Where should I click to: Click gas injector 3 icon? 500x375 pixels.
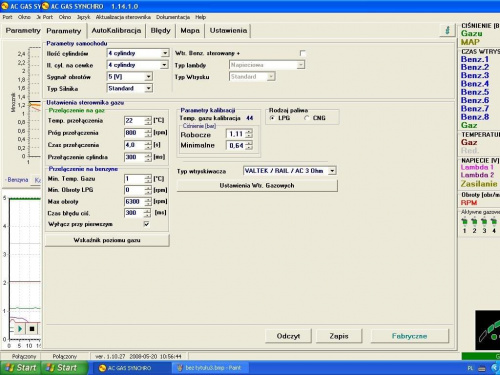484,221
